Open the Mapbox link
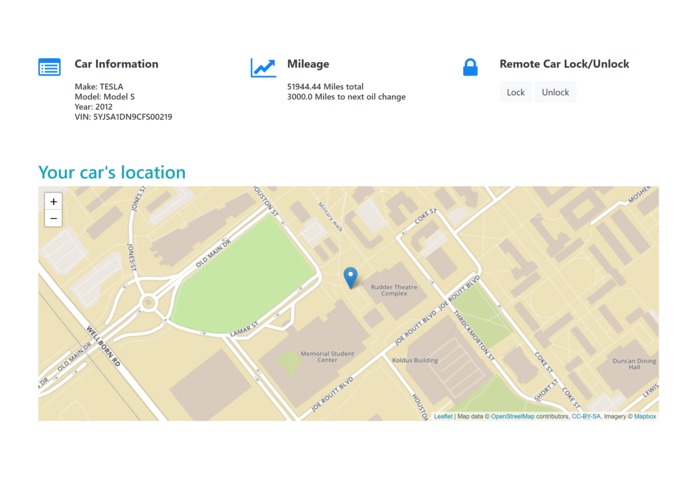The width and height of the screenshot is (695, 494). pos(645,416)
